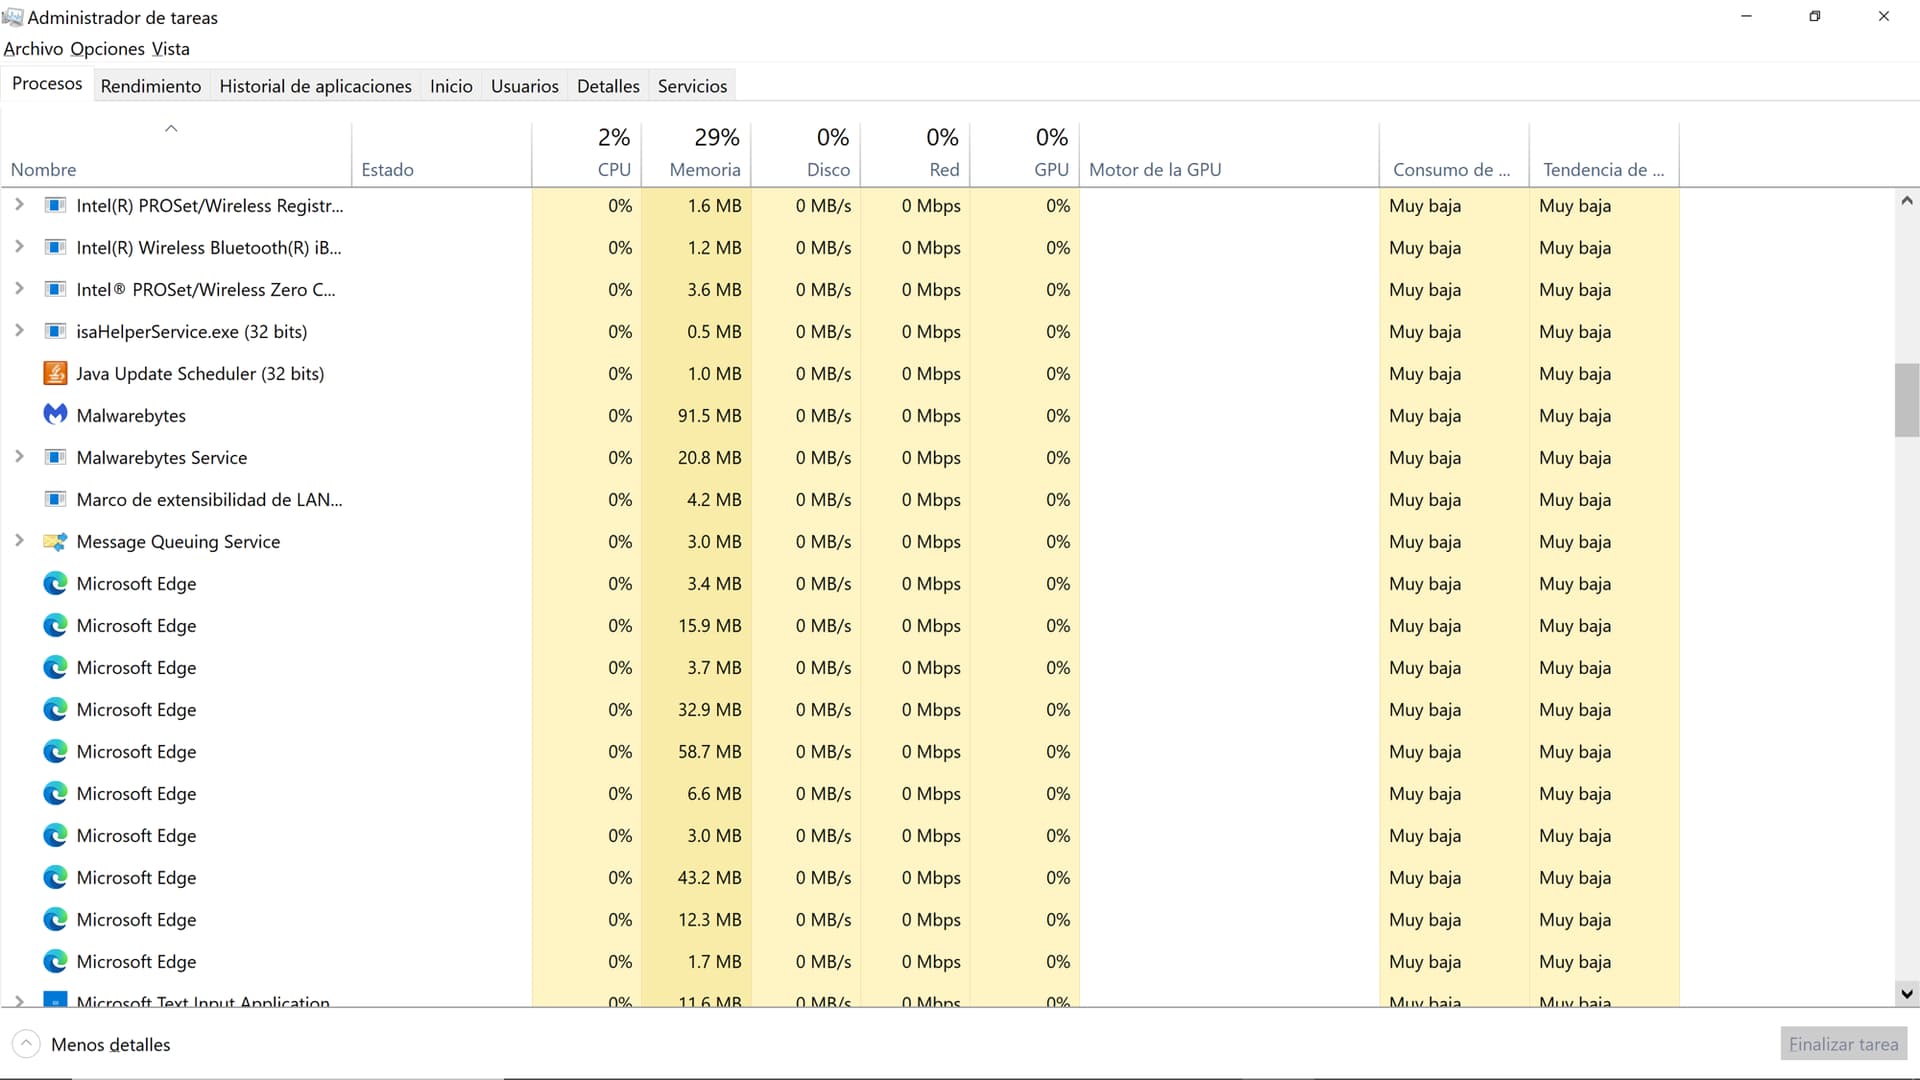Click the Edge icon using 3.7 MB

[56, 668]
